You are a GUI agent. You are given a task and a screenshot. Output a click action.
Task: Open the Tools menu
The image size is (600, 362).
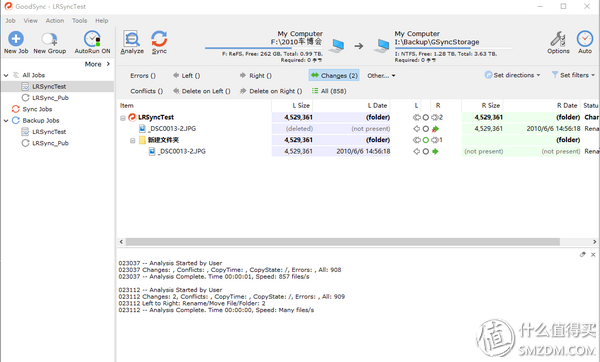(x=80, y=21)
